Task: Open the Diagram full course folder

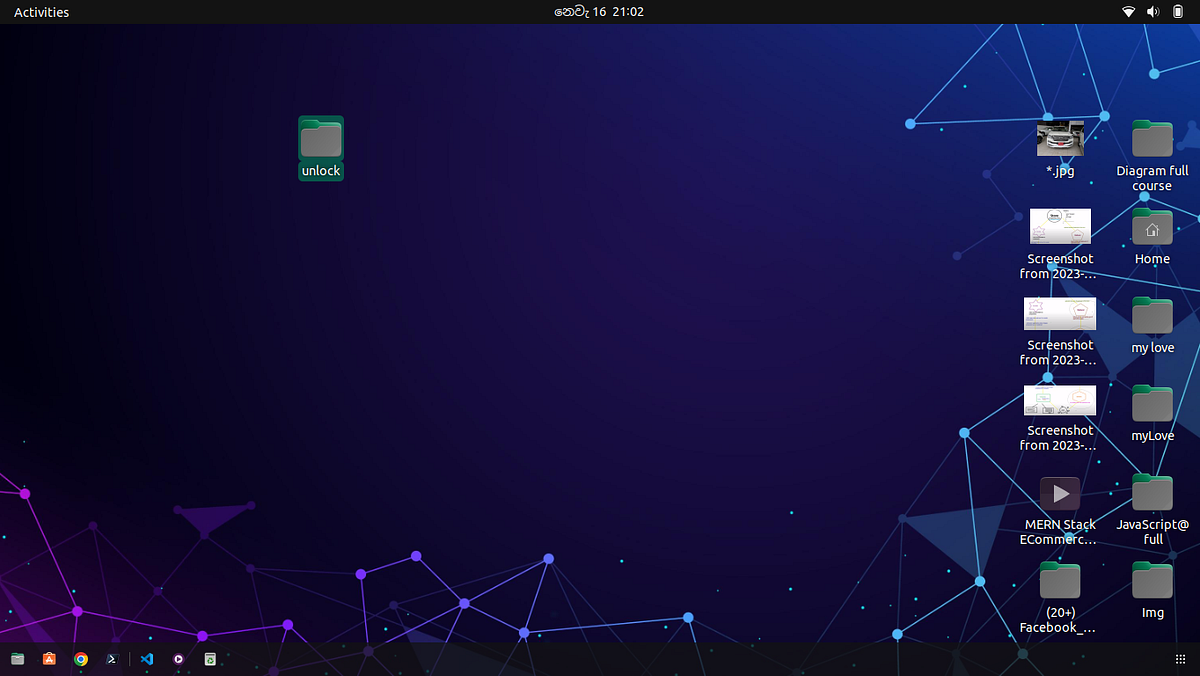Action: coord(1152,138)
